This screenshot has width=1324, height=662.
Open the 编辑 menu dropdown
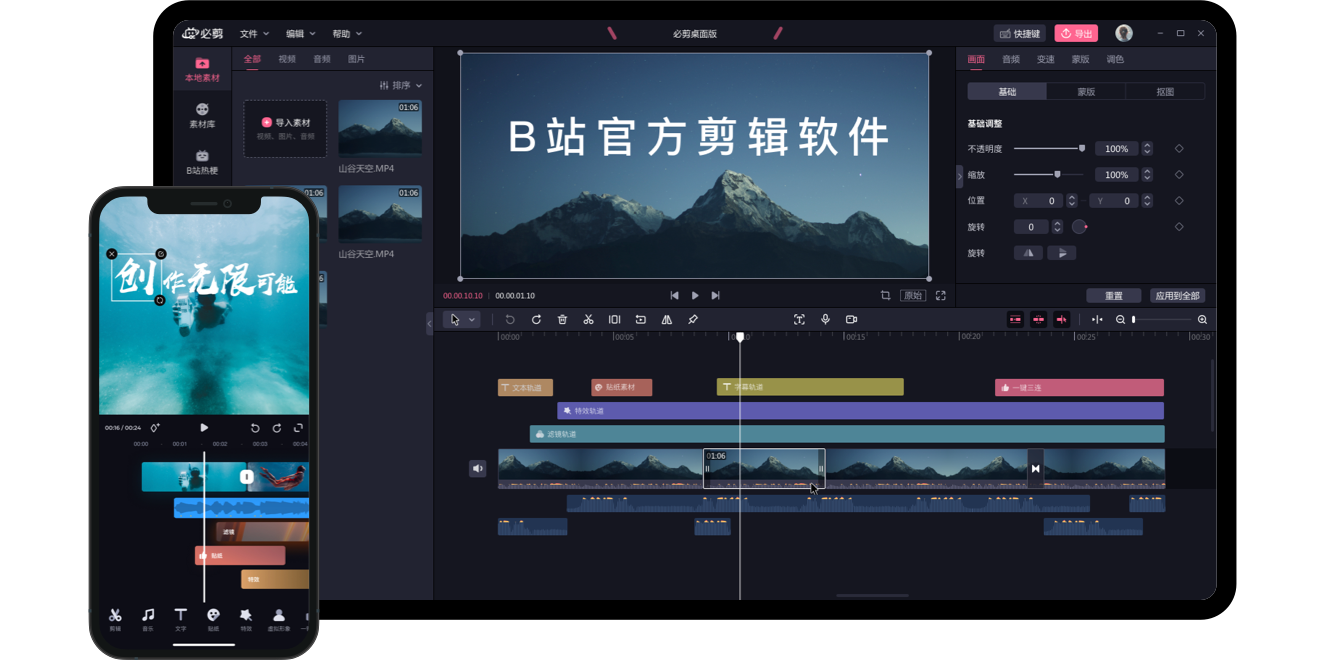pyautogui.click(x=300, y=34)
